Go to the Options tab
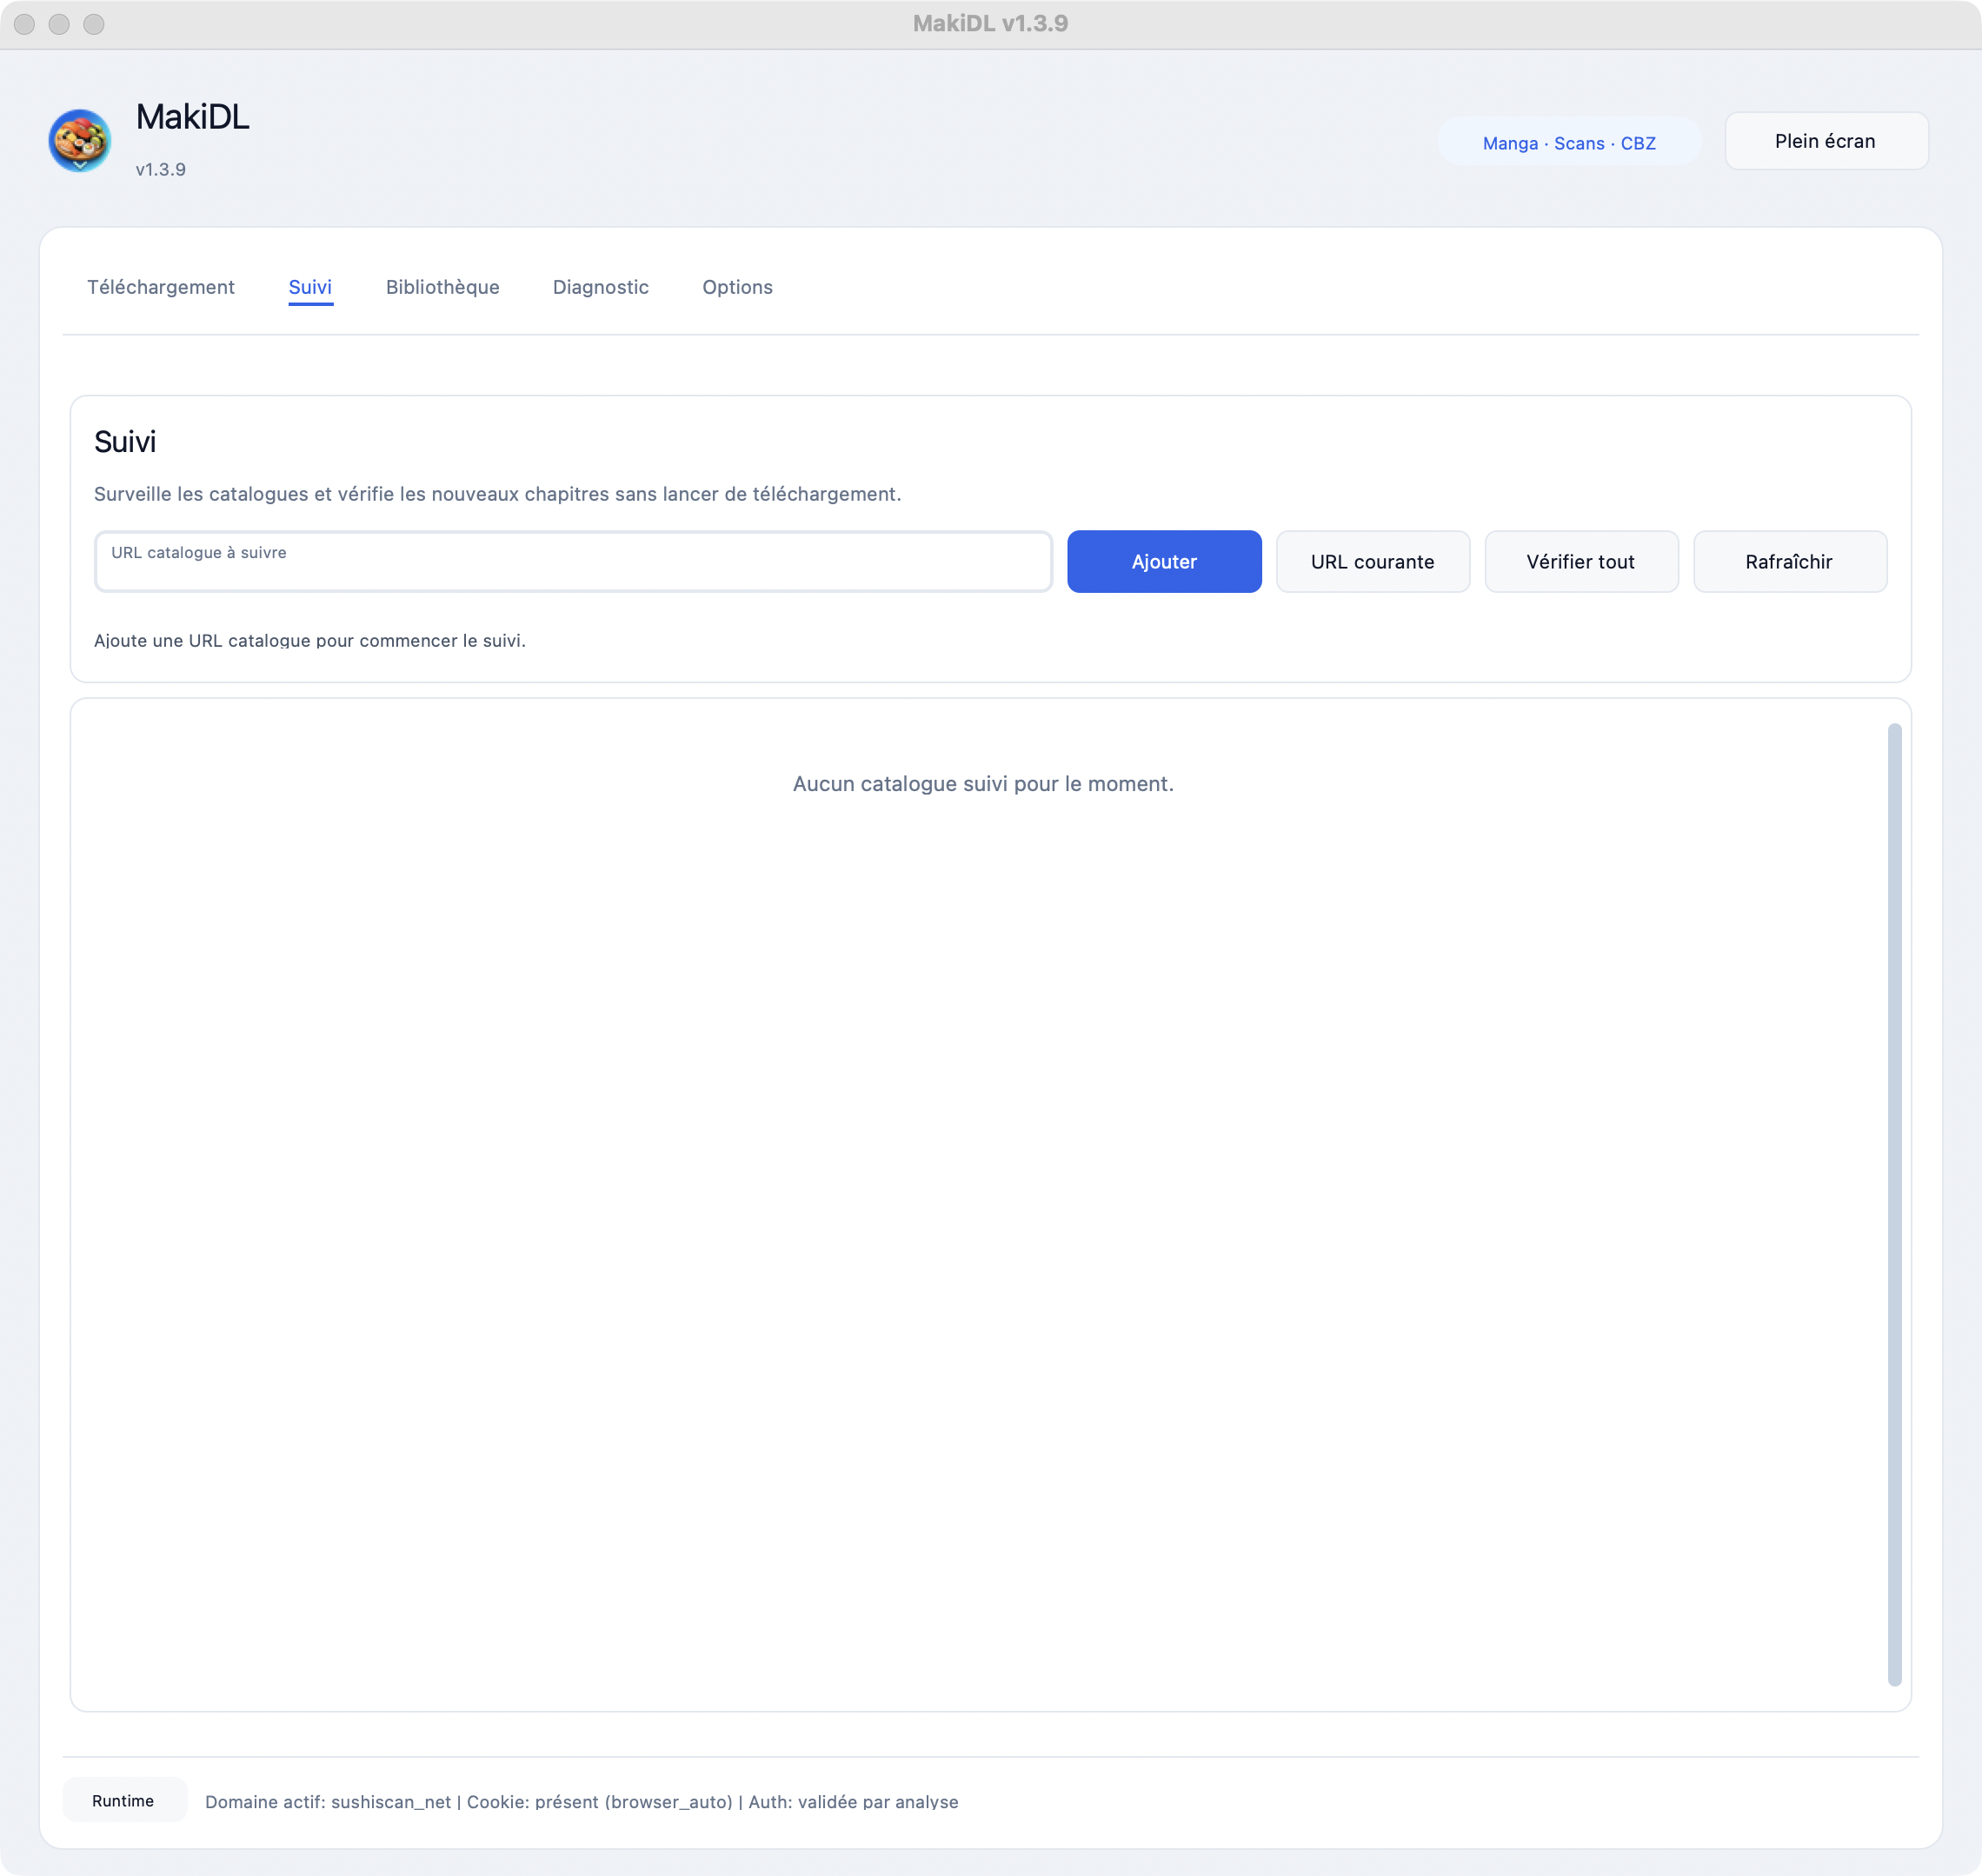Viewport: 1982px width, 1876px height. pos(737,287)
